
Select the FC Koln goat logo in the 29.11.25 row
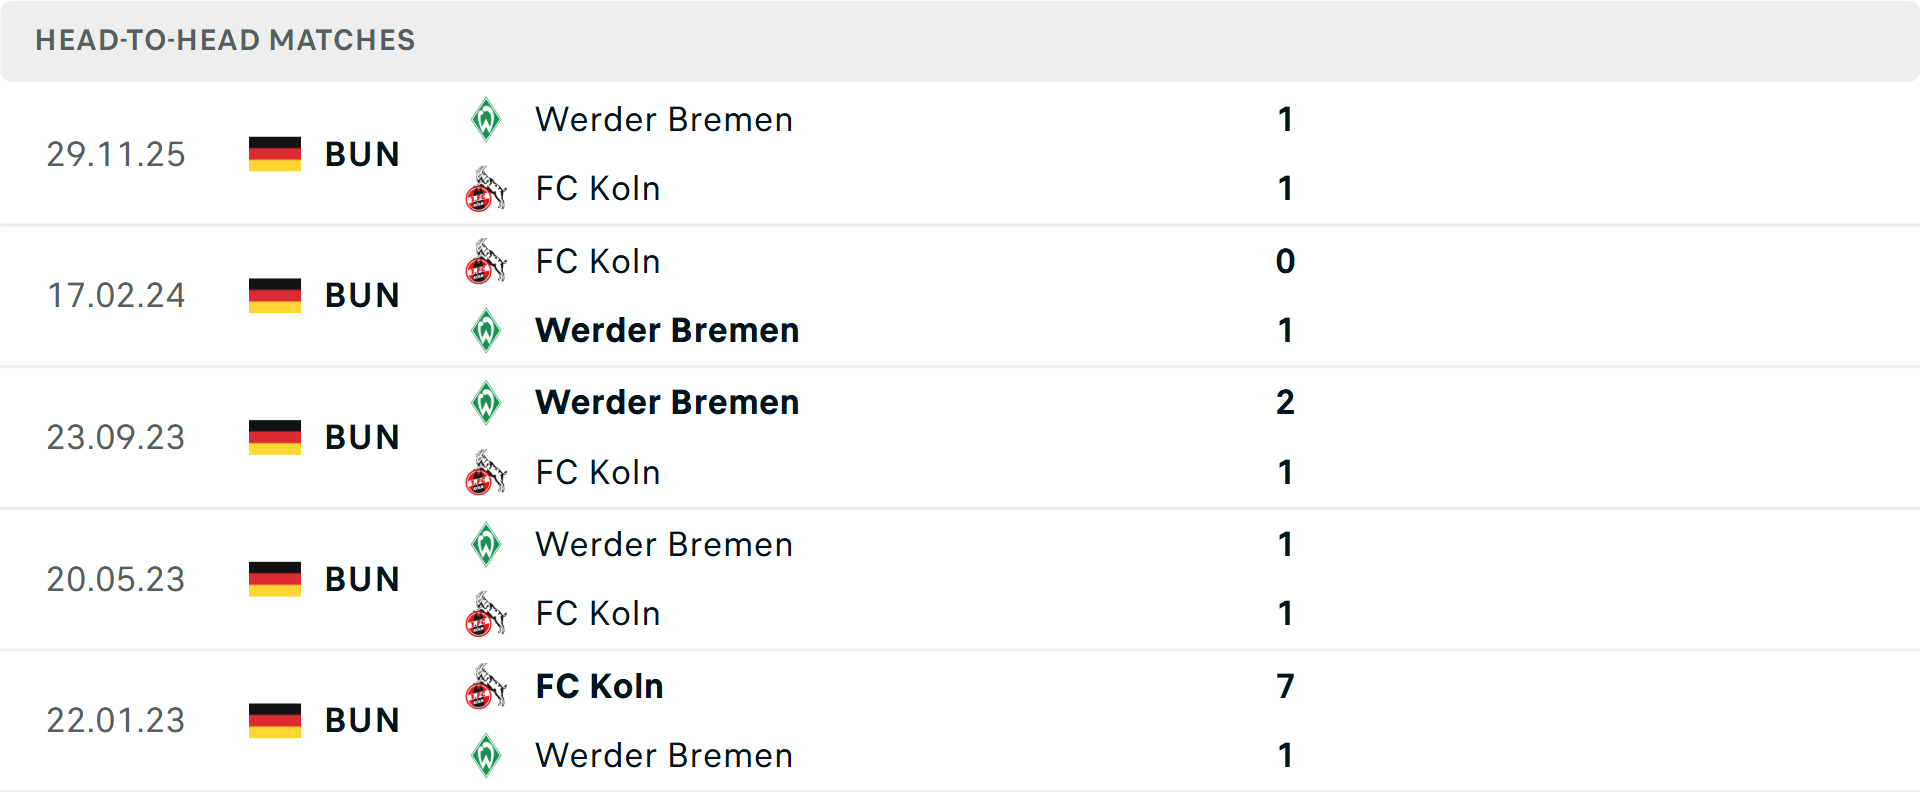coord(486,190)
